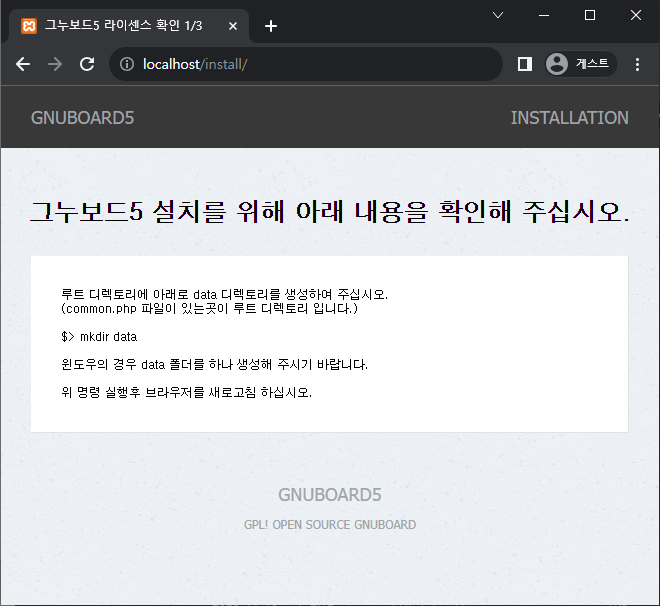Screen dimensions: 660x606
Task: Open the guest profile avatar button
Action: [581, 64]
